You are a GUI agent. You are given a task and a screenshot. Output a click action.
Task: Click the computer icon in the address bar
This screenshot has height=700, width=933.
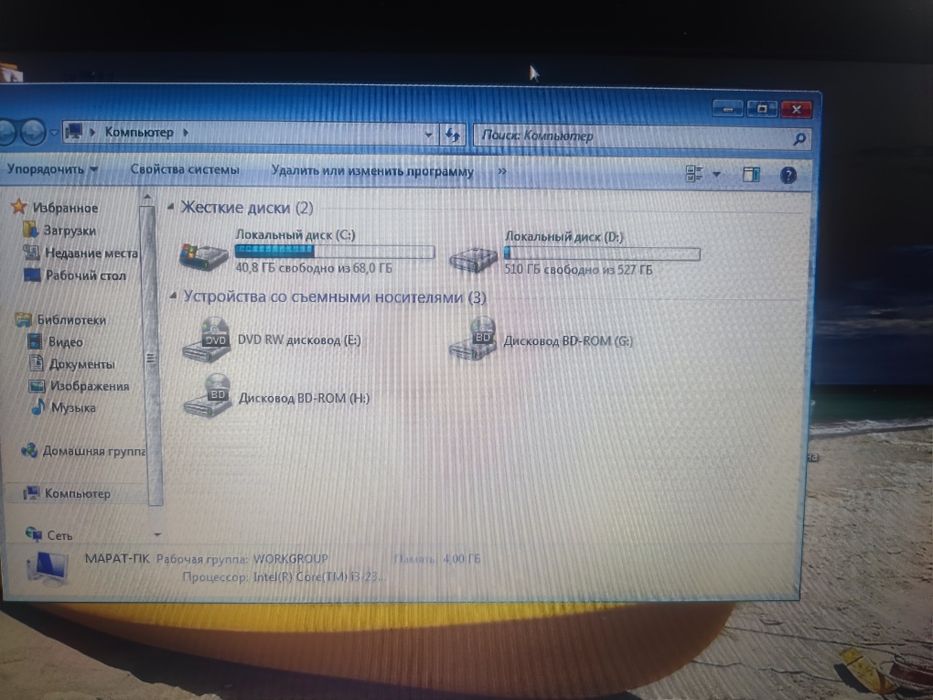click(x=74, y=131)
